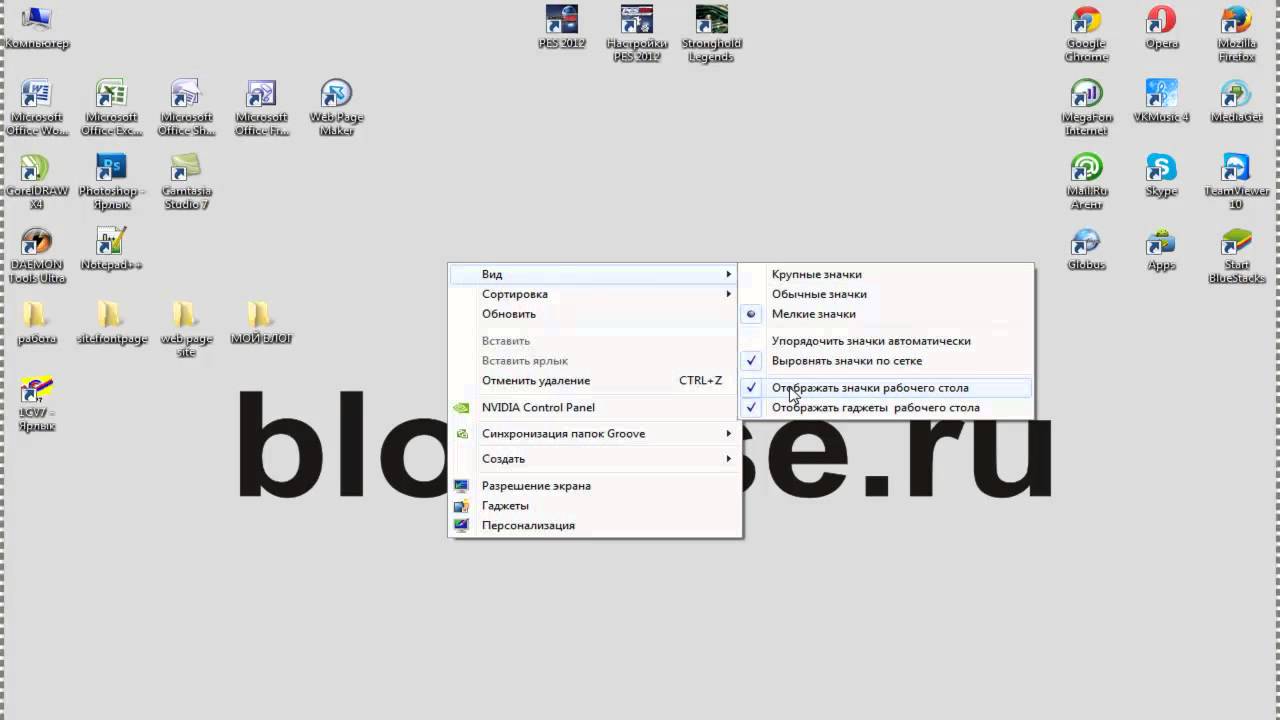Toggle Отображать значки рабочего стола

click(x=886, y=388)
